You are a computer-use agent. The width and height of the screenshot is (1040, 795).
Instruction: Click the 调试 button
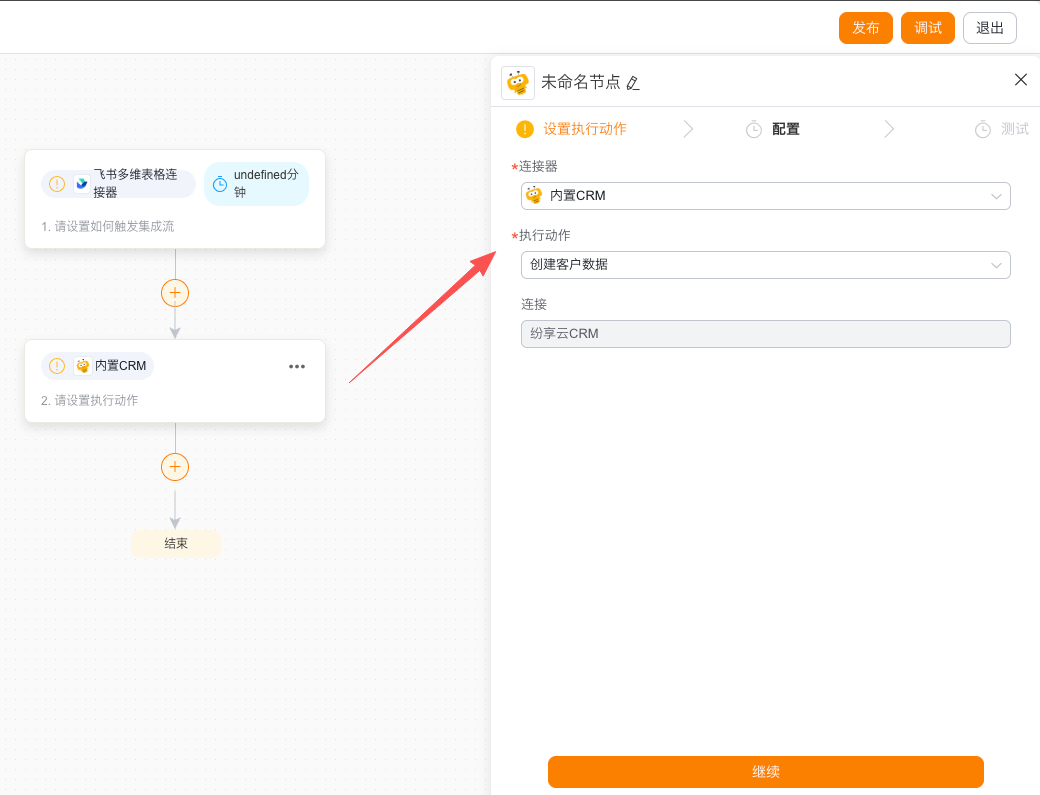928,28
